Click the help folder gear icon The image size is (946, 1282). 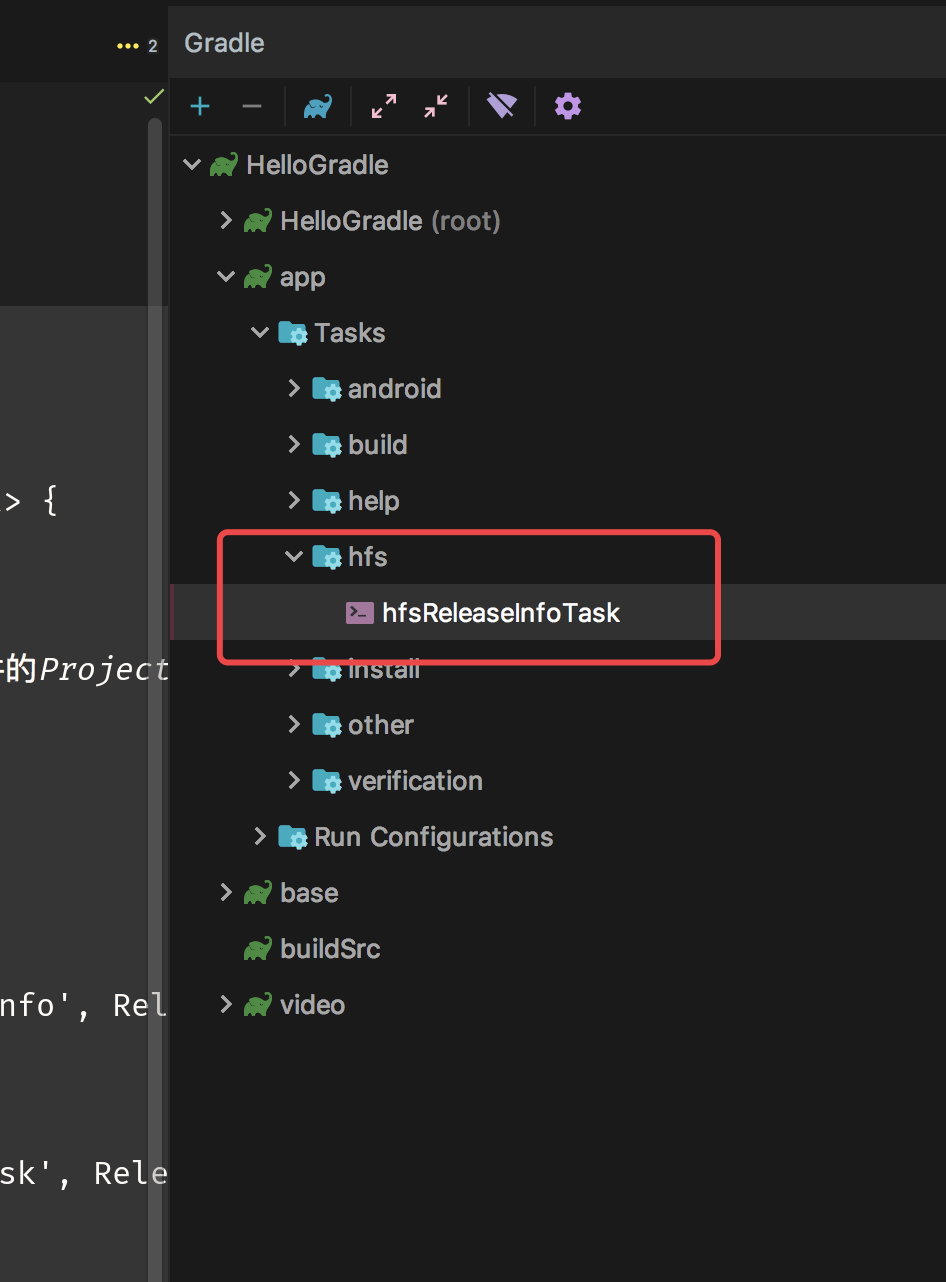click(x=327, y=501)
